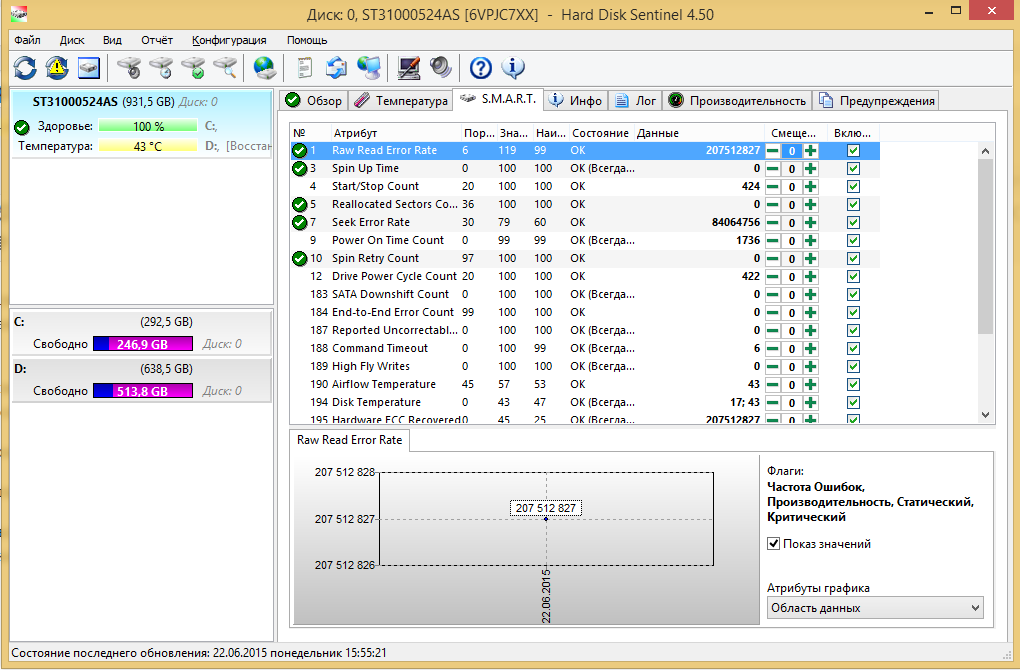1020x670 pixels.
Task: Click the disk with green checkmark icon
Action: tap(193, 68)
